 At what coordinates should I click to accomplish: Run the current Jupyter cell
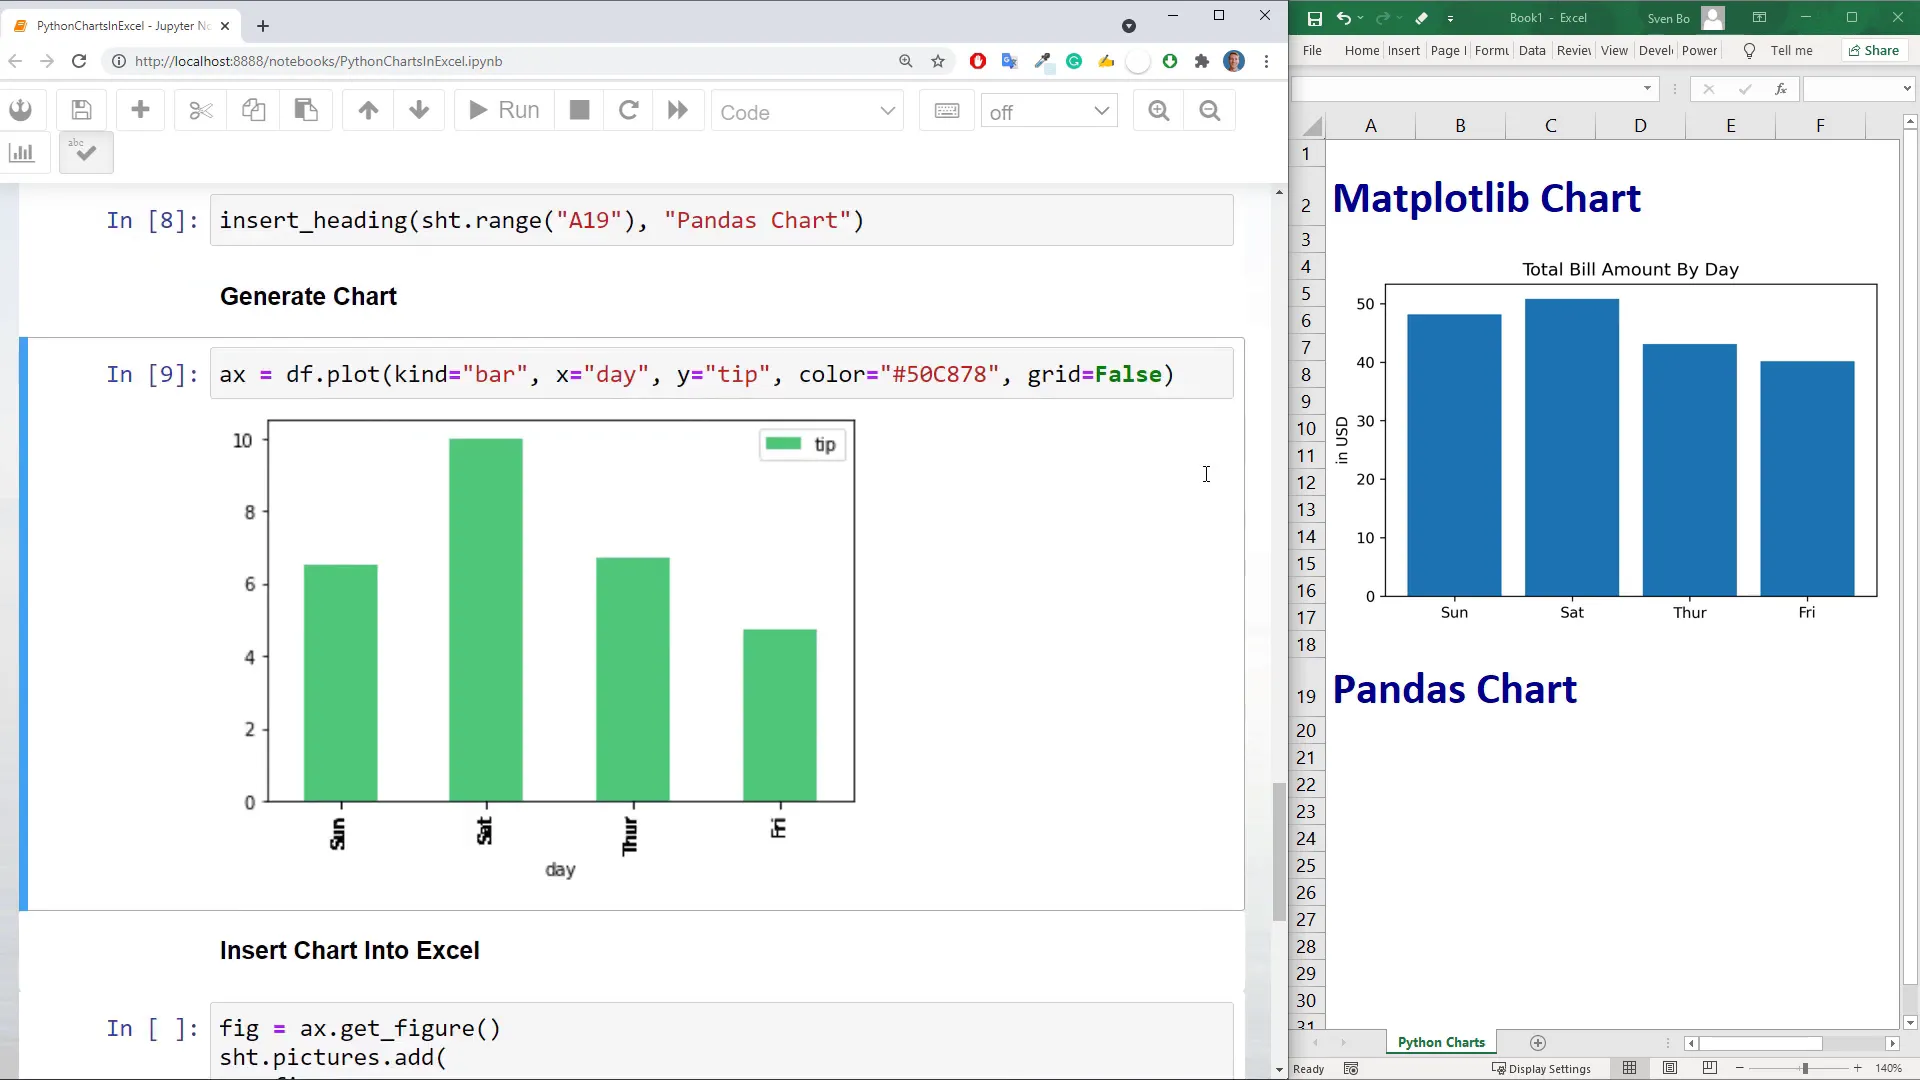click(x=504, y=111)
